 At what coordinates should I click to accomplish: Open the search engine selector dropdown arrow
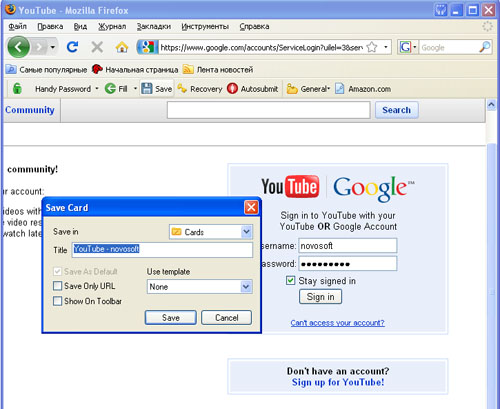point(415,47)
